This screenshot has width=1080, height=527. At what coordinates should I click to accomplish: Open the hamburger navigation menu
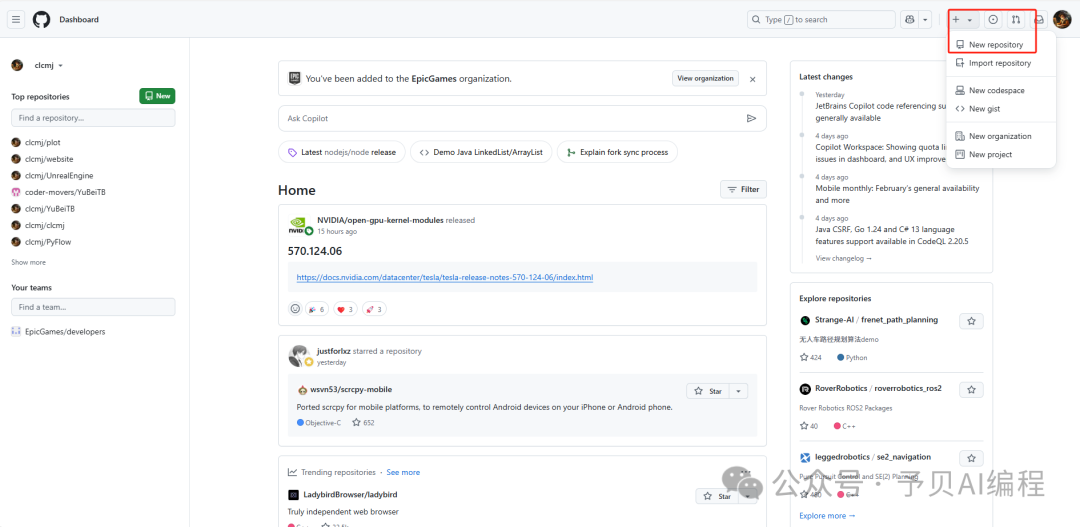[16, 19]
